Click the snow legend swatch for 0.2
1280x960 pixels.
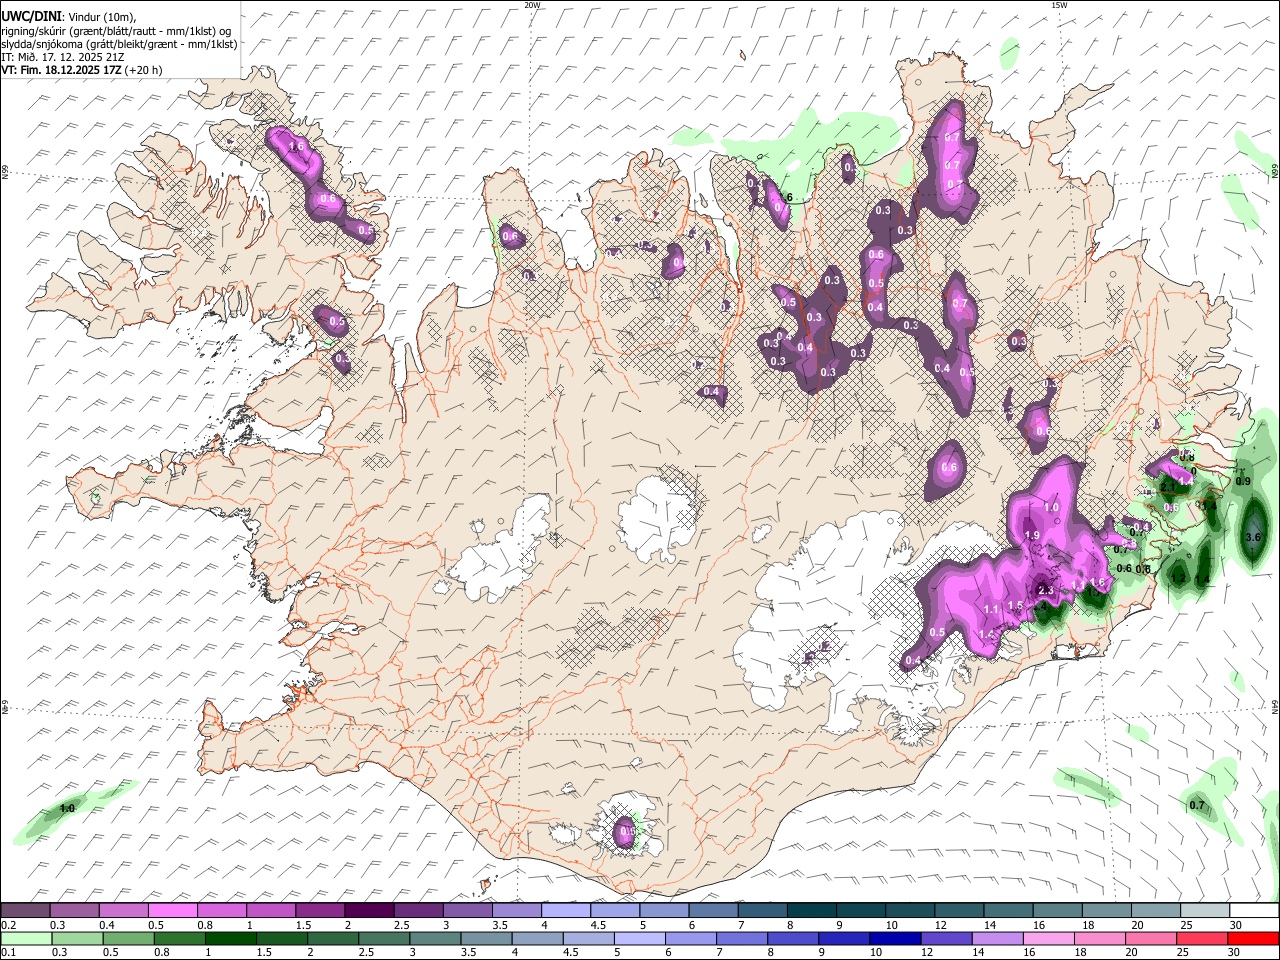25,910
